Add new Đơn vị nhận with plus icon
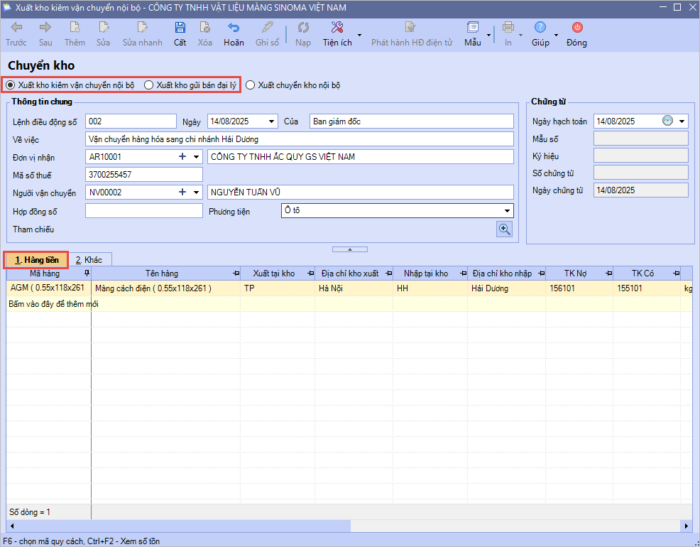This screenshot has width=700, height=547. pos(182,157)
